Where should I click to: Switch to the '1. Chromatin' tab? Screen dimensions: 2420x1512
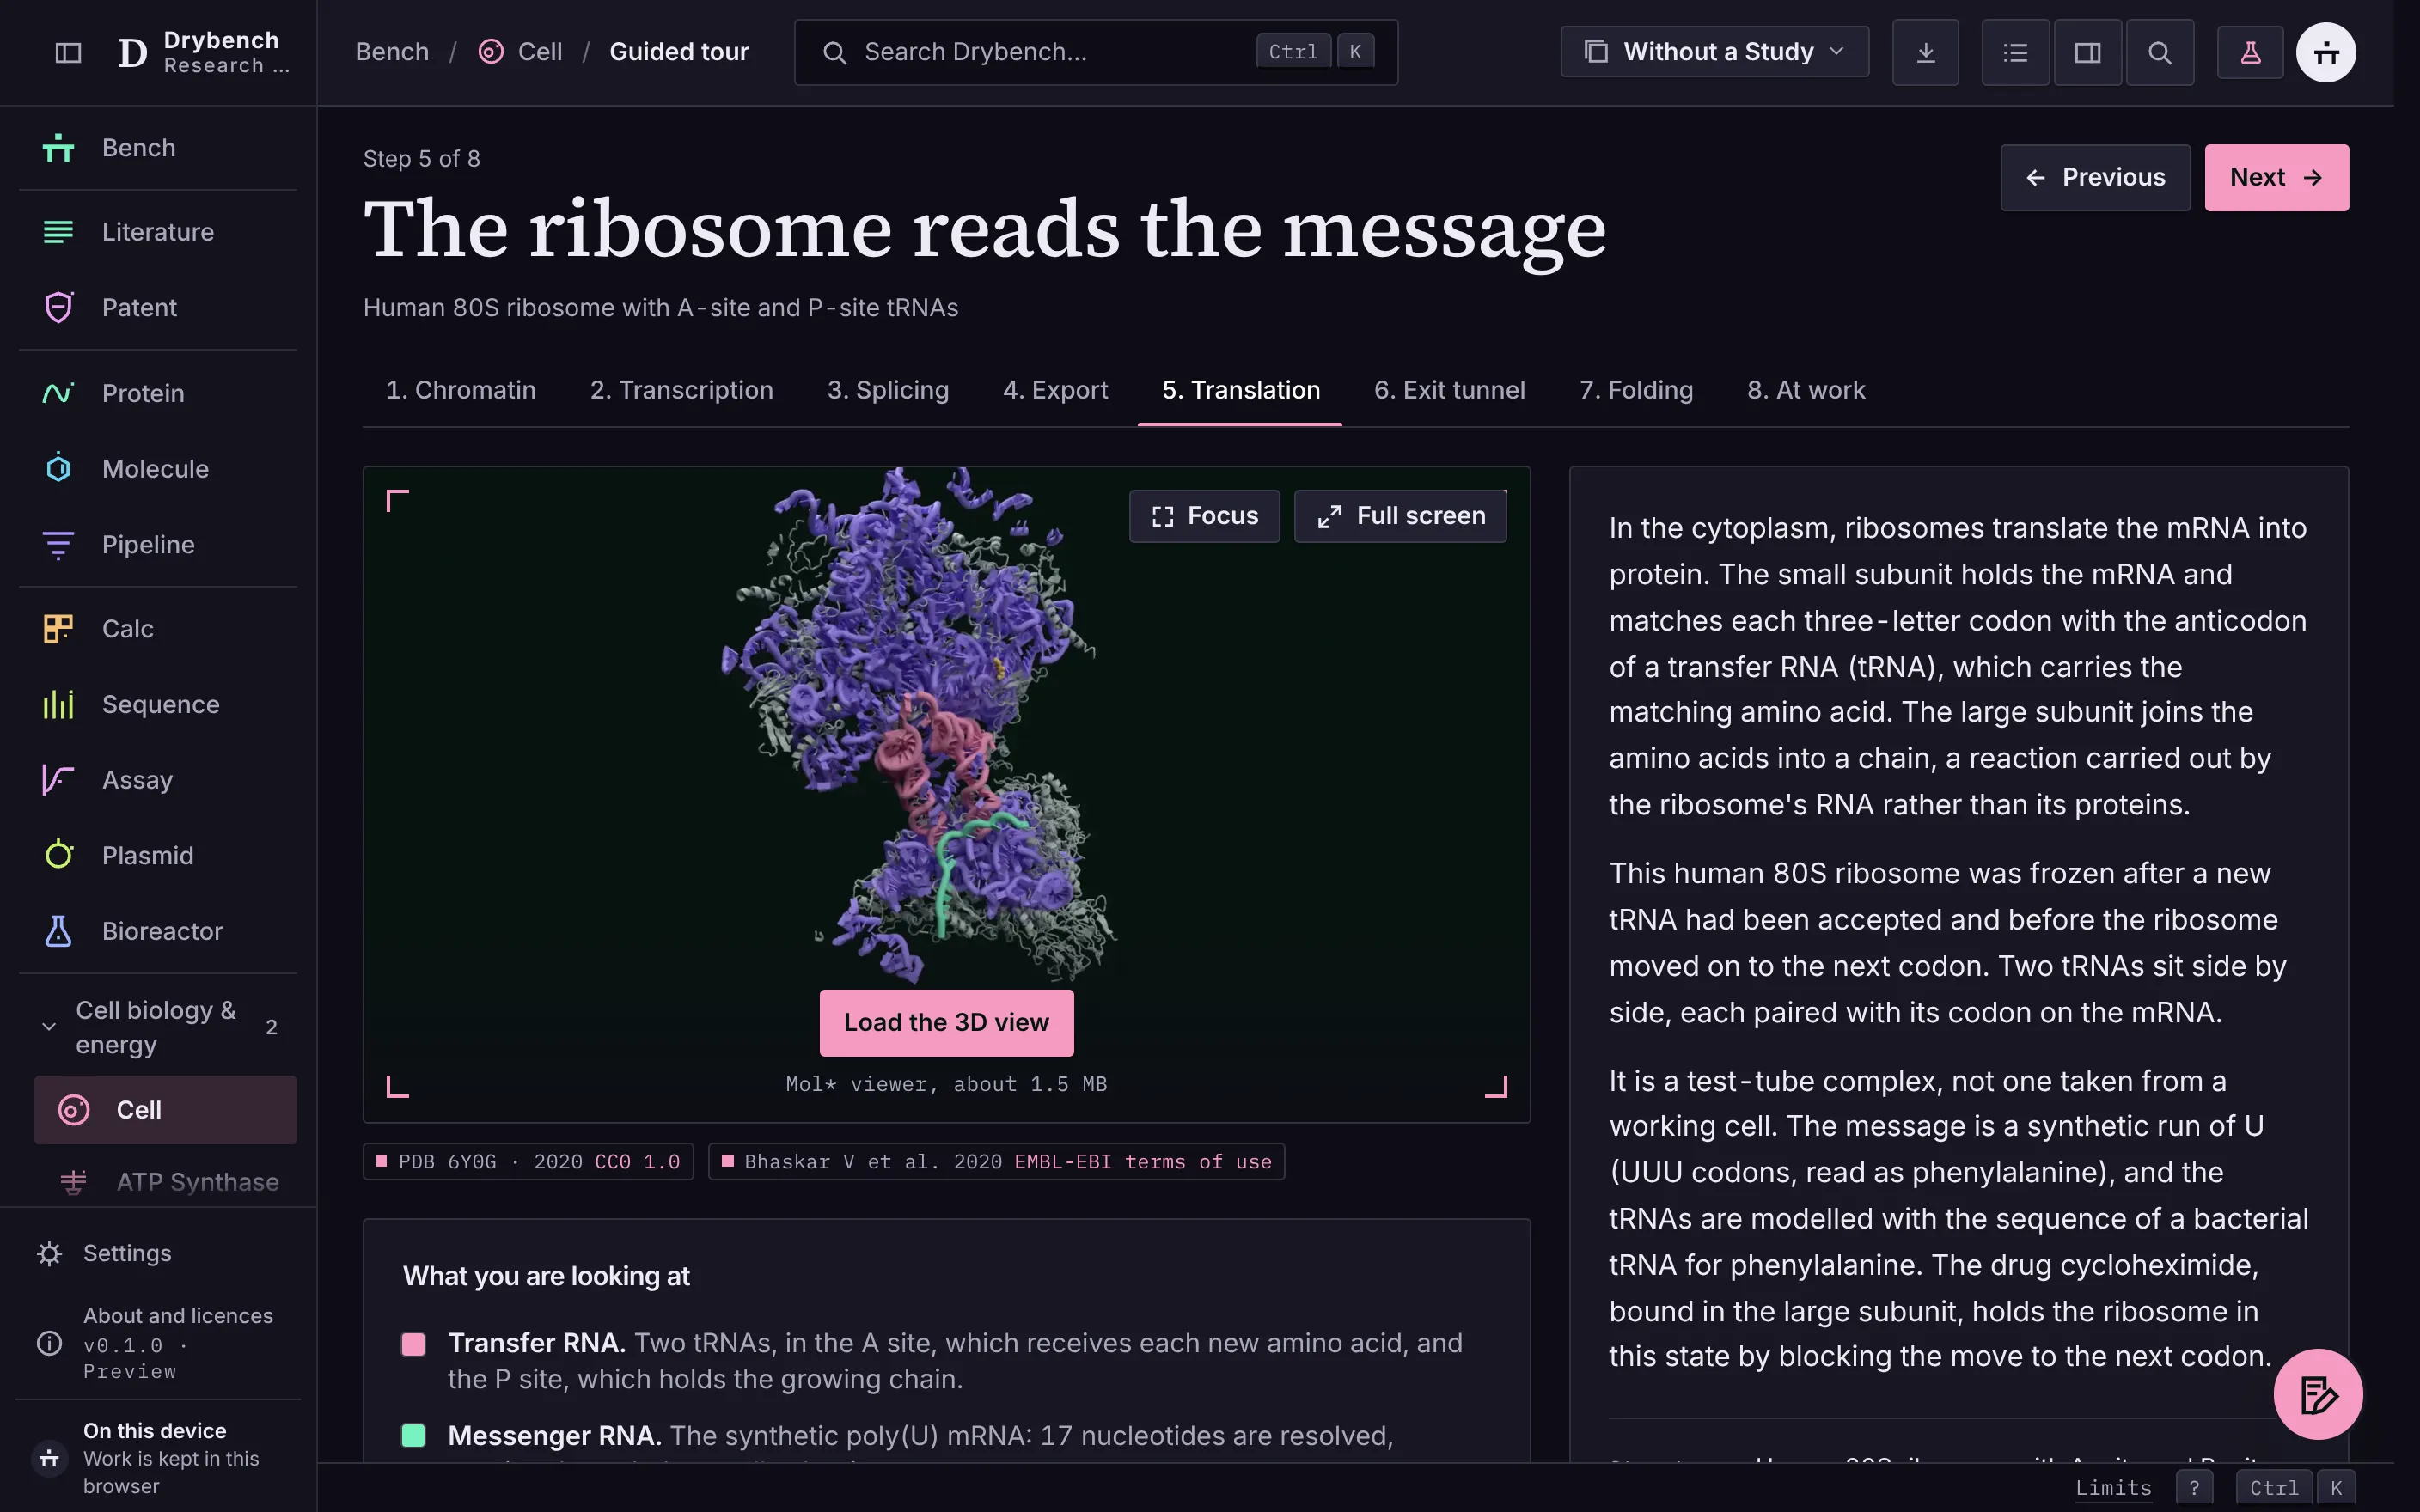[461, 390]
